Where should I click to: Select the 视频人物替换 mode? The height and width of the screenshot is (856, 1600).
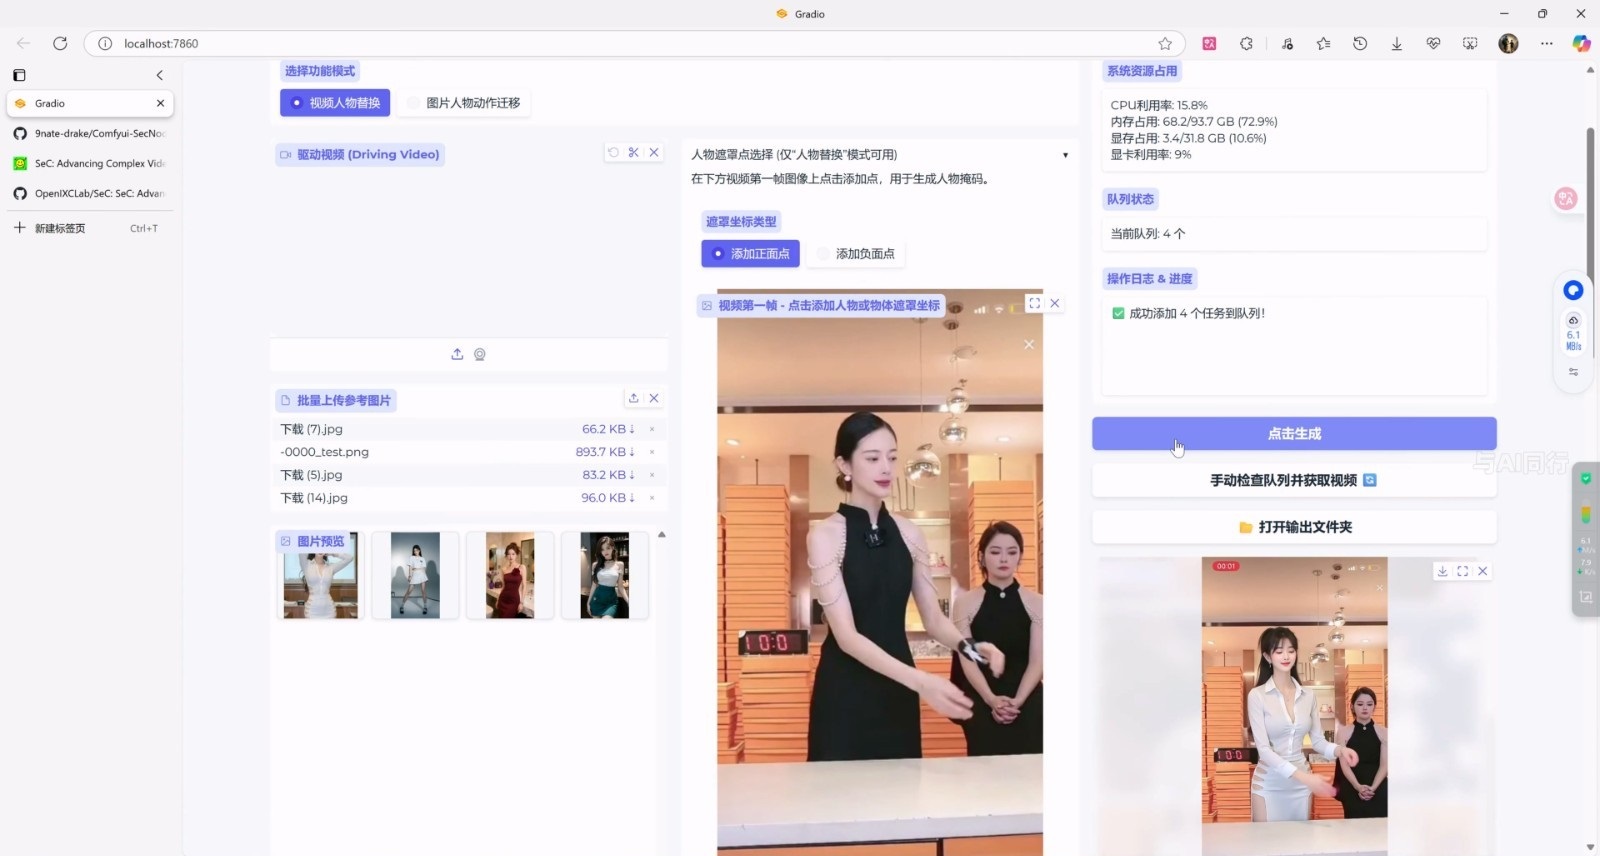335,103
